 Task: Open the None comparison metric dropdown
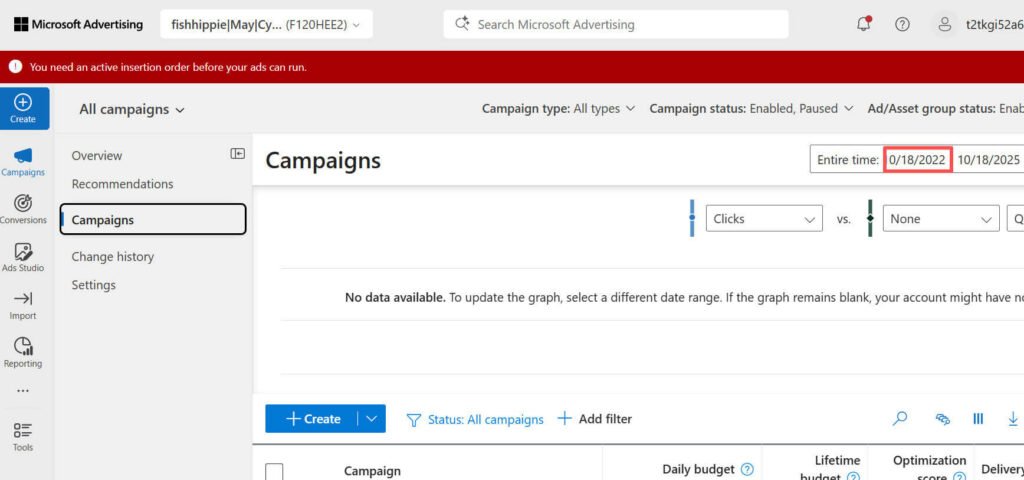(x=940, y=219)
